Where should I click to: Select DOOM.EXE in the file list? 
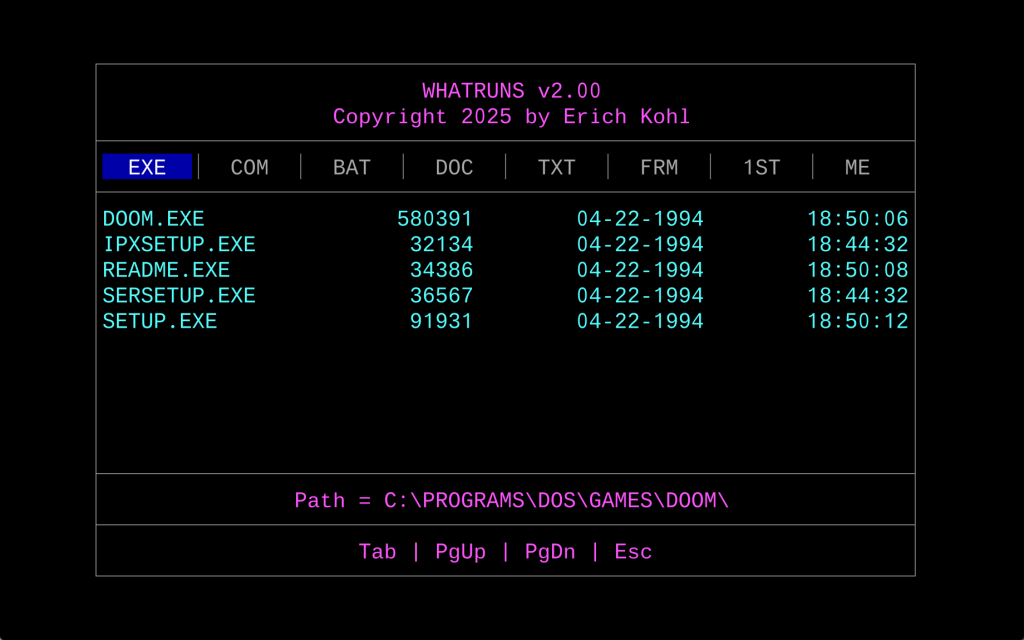pos(154,219)
